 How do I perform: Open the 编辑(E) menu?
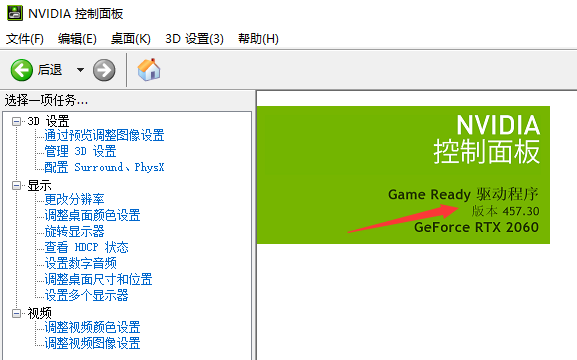[x=77, y=39]
